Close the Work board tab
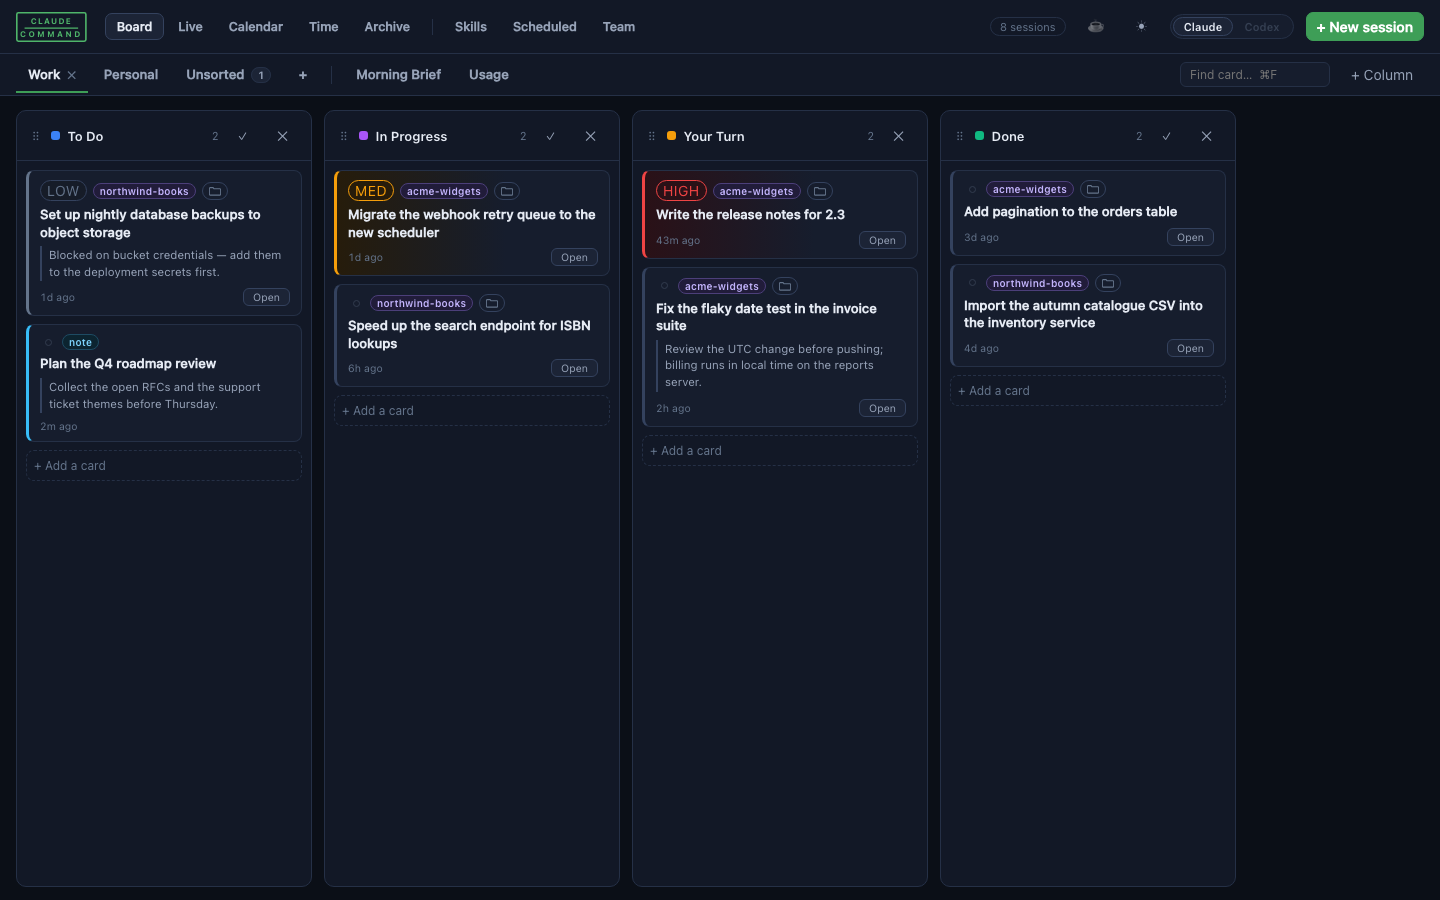Image resolution: width=1440 pixels, height=900 pixels. [x=72, y=75]
